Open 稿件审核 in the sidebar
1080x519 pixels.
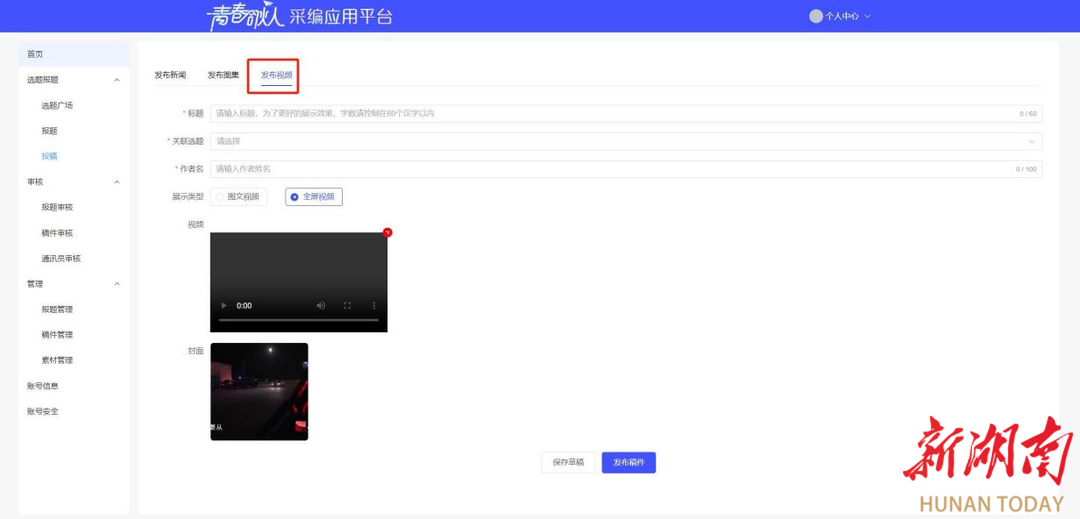coord(57,233)
